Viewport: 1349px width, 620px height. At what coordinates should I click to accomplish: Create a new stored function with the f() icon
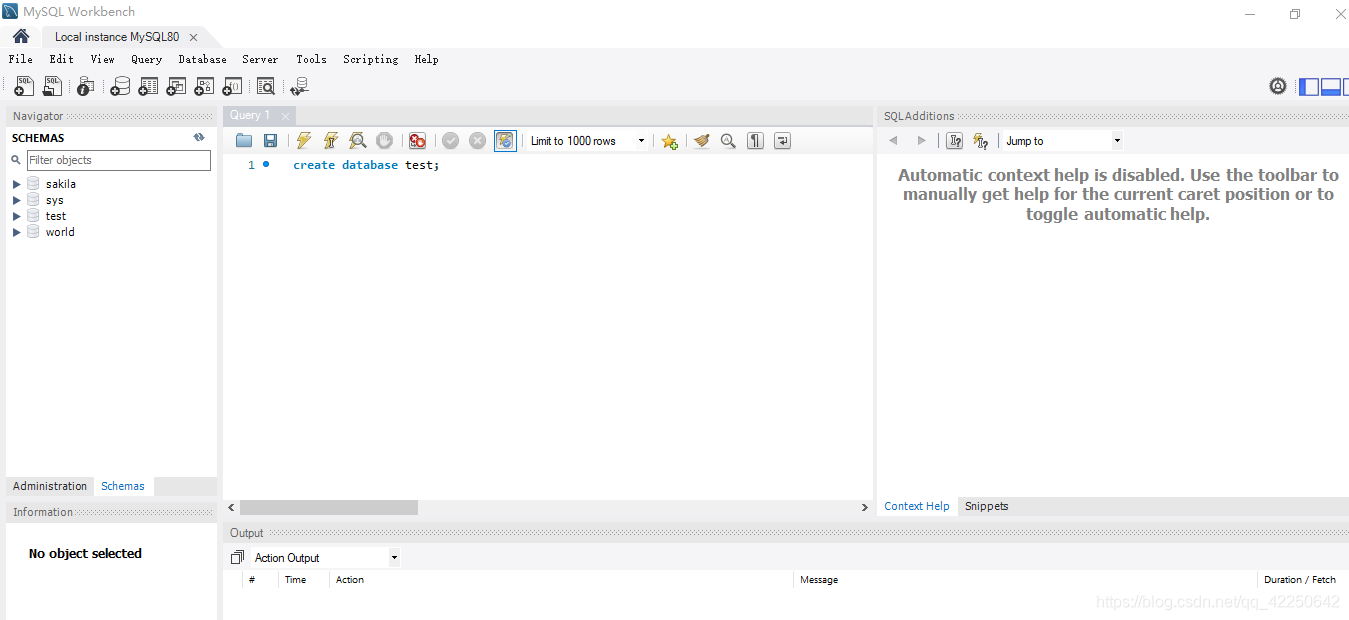point(232,86)
